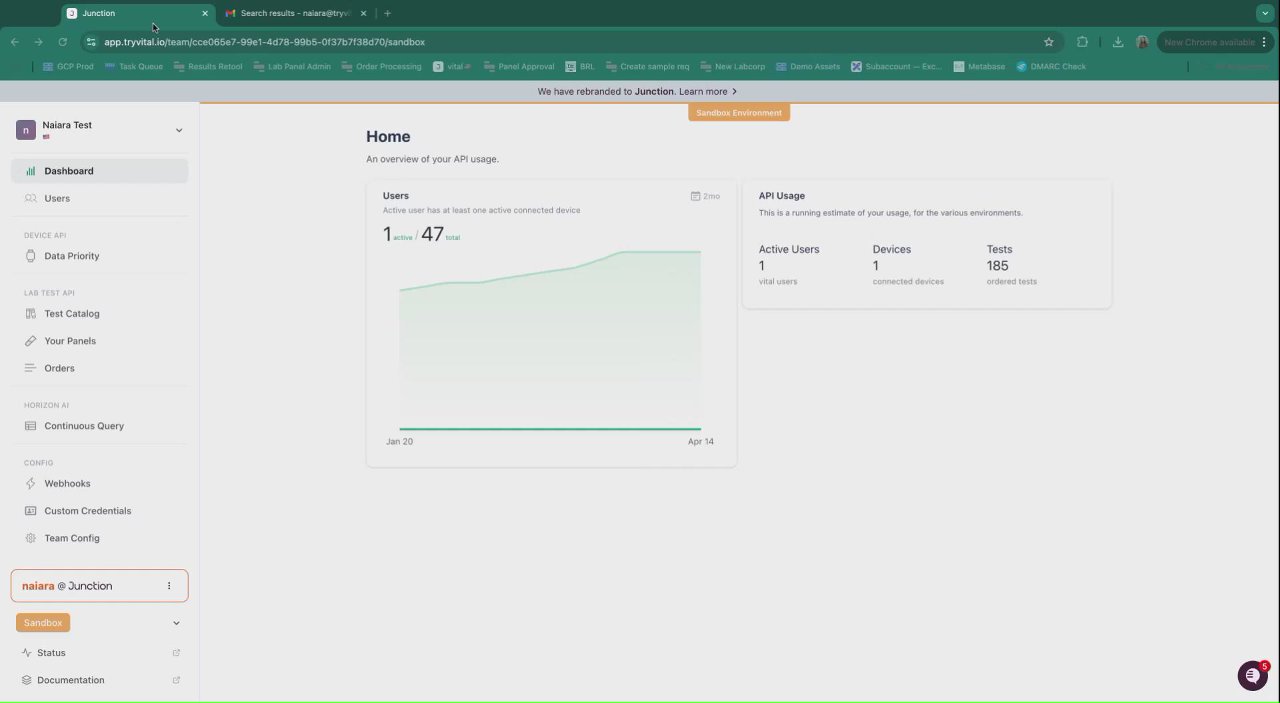The height and width of the screenshot is (703, 1280).
Task: Close the Junction browser tab
Action: click(205, 13)
